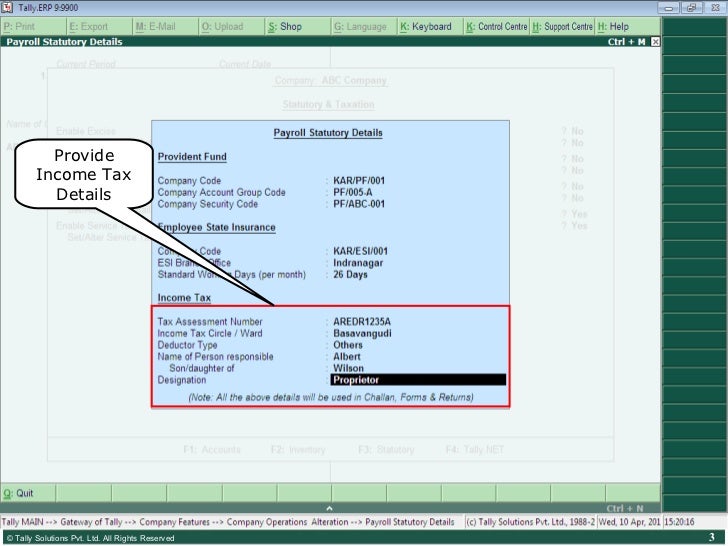Click the Ctrl + N label at bottom
This screenshot has width=728, height=546.
(x=624, y=508)
